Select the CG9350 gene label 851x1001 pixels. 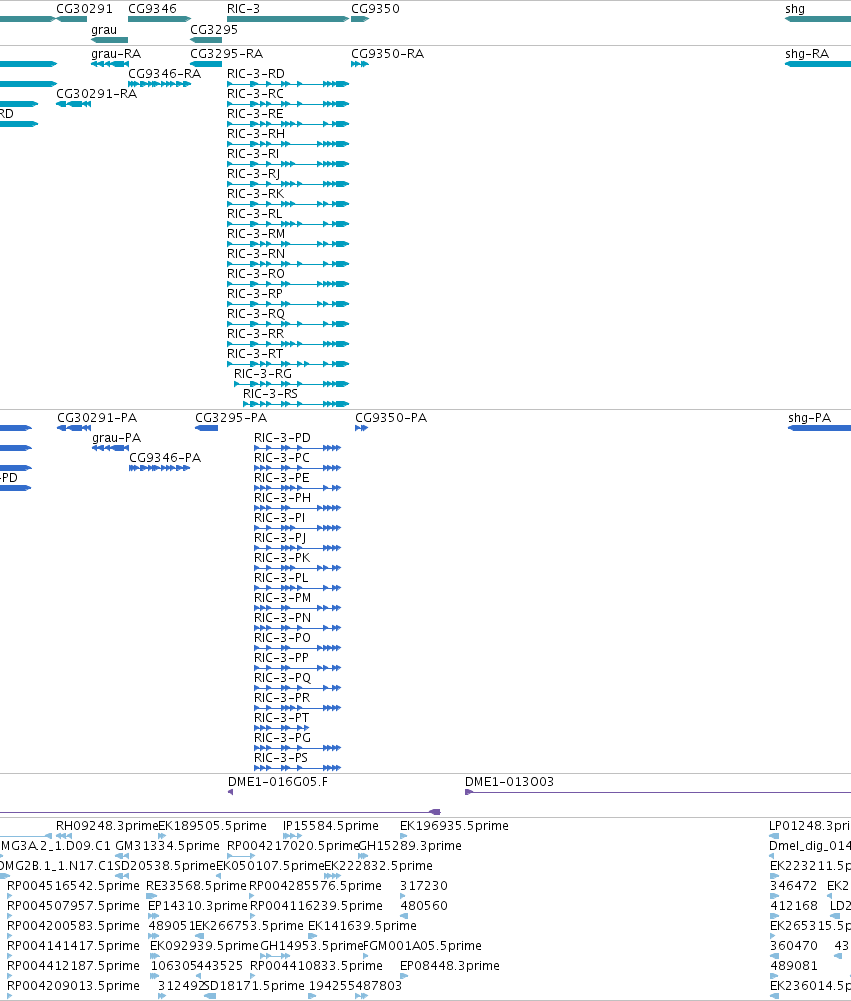click(x=375, y=9)
